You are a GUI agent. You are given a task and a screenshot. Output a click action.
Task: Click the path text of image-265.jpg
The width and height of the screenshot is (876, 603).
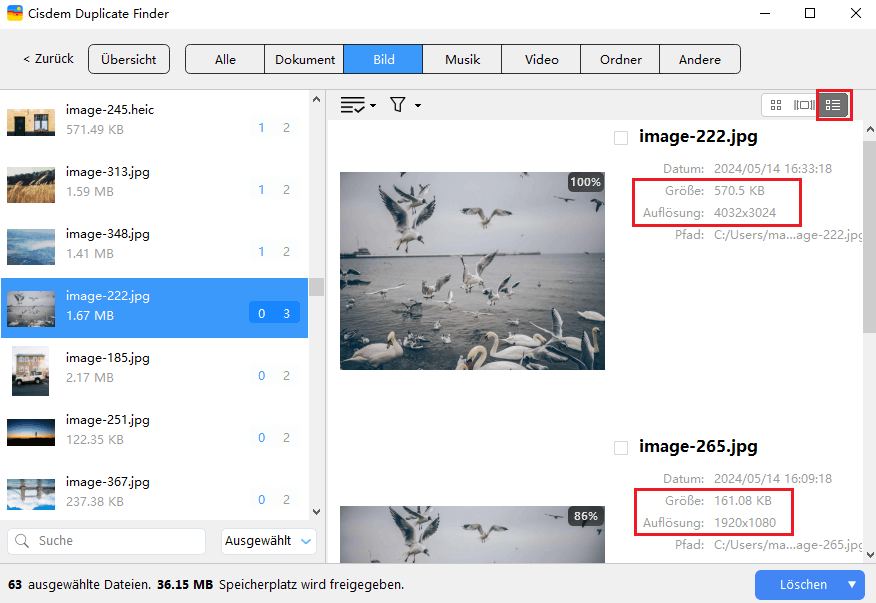(x=788, y=545)
